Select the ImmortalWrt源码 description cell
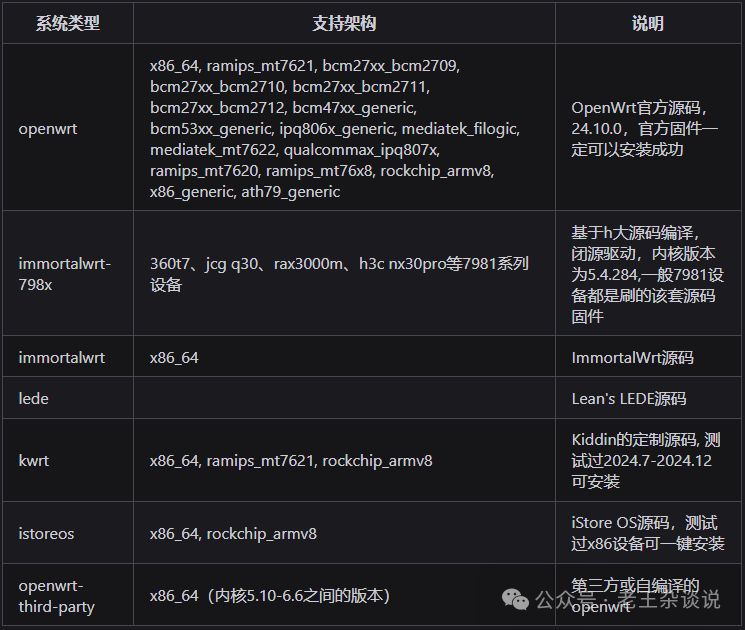This screenshot has width=745, height=630. (632, 357)
